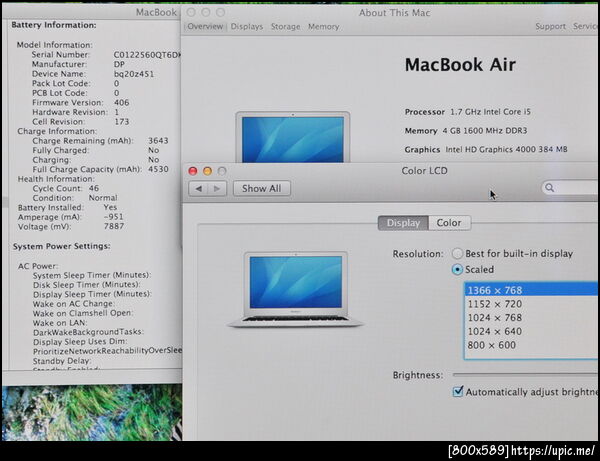
Task: Click Full Charge Capacity value 4530
Action: [x=158, y=169]
